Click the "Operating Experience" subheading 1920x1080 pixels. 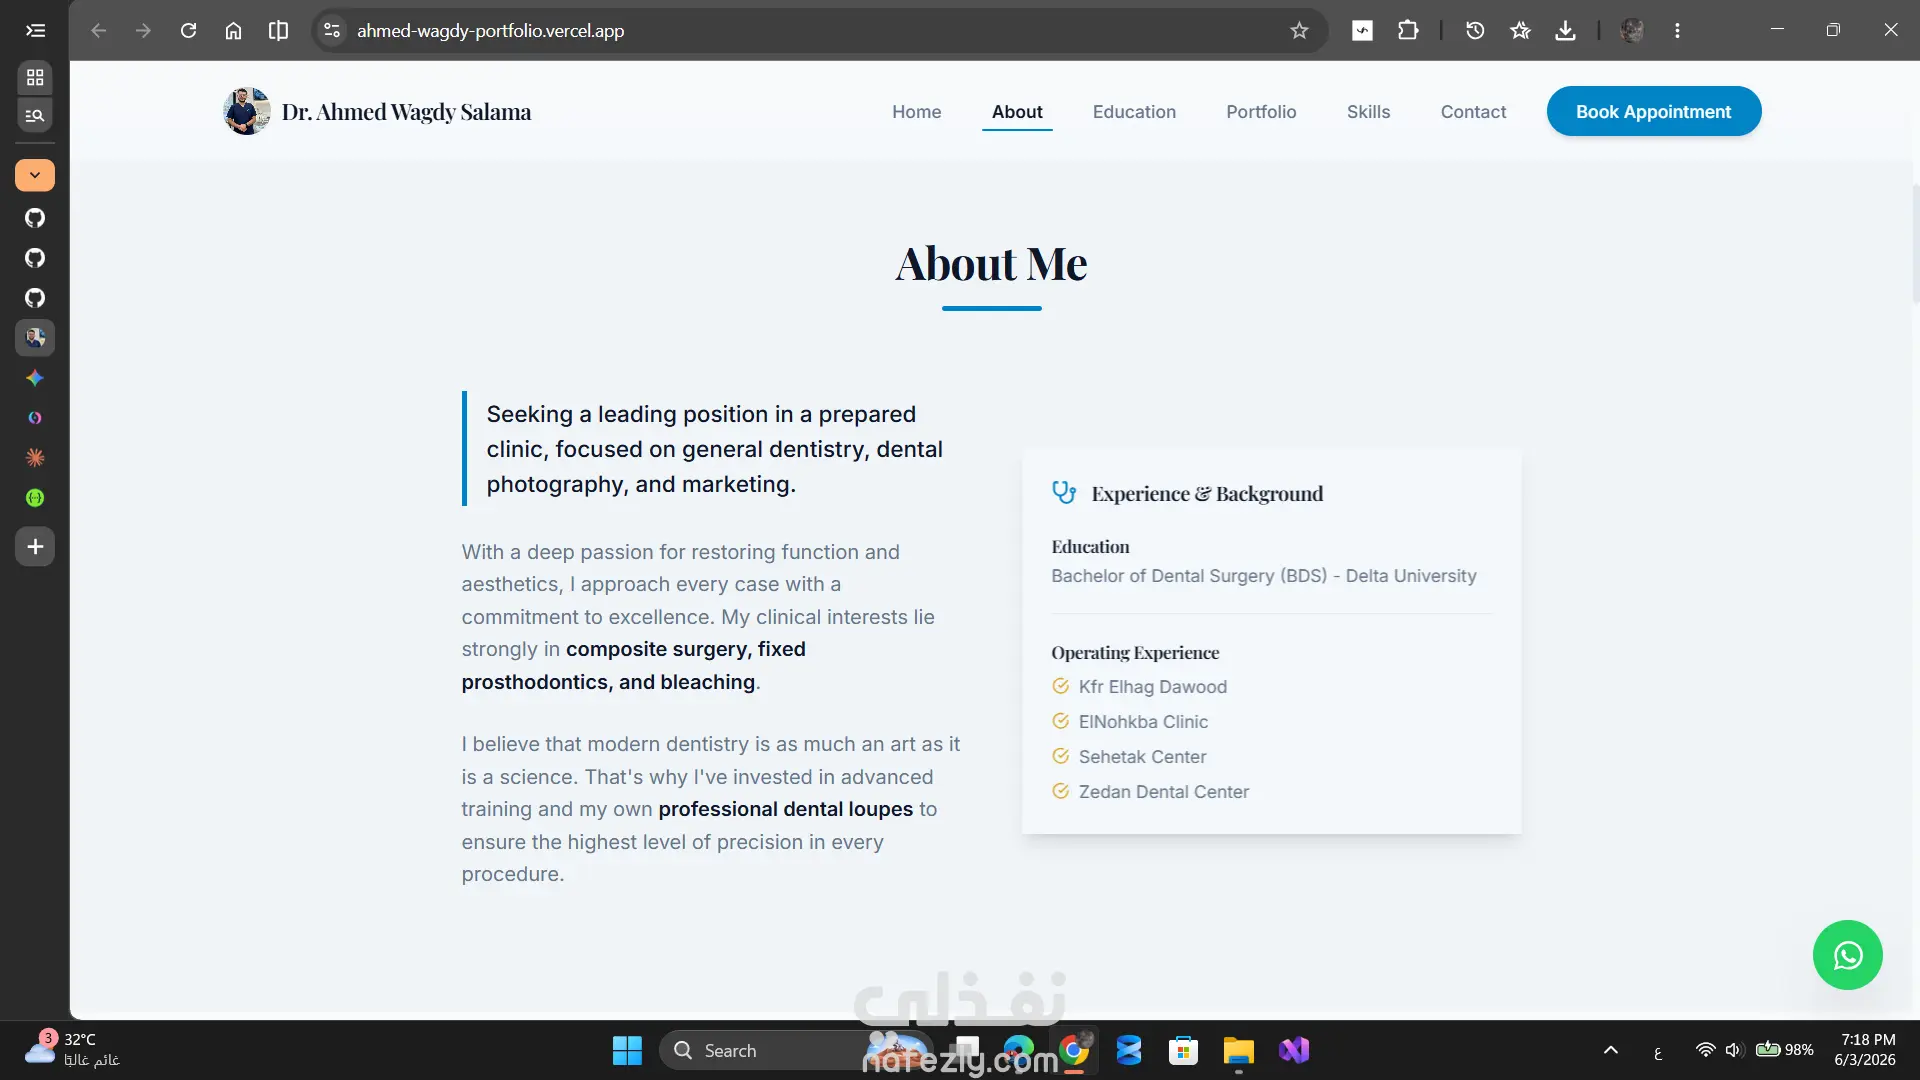(1135, 653)
